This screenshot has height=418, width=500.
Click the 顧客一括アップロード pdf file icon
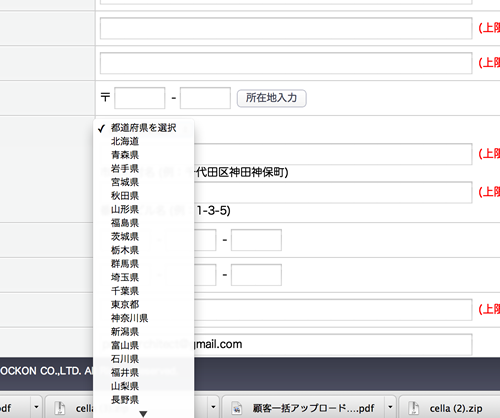click(x=237, y=408)
